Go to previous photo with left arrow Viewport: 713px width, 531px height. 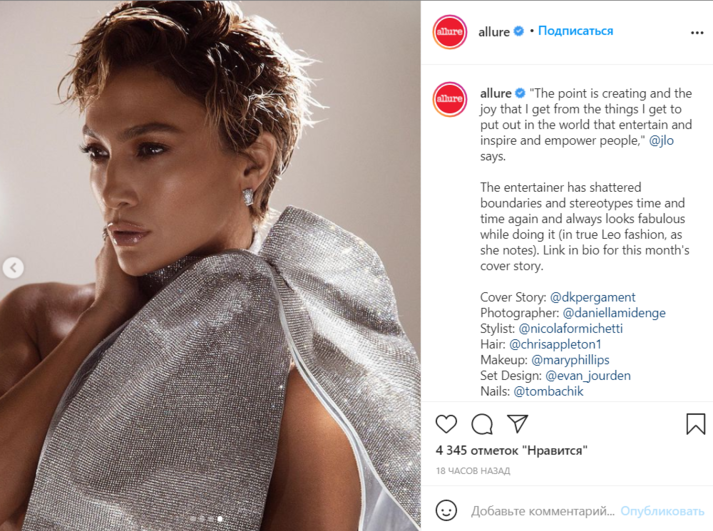click(13, 268)
